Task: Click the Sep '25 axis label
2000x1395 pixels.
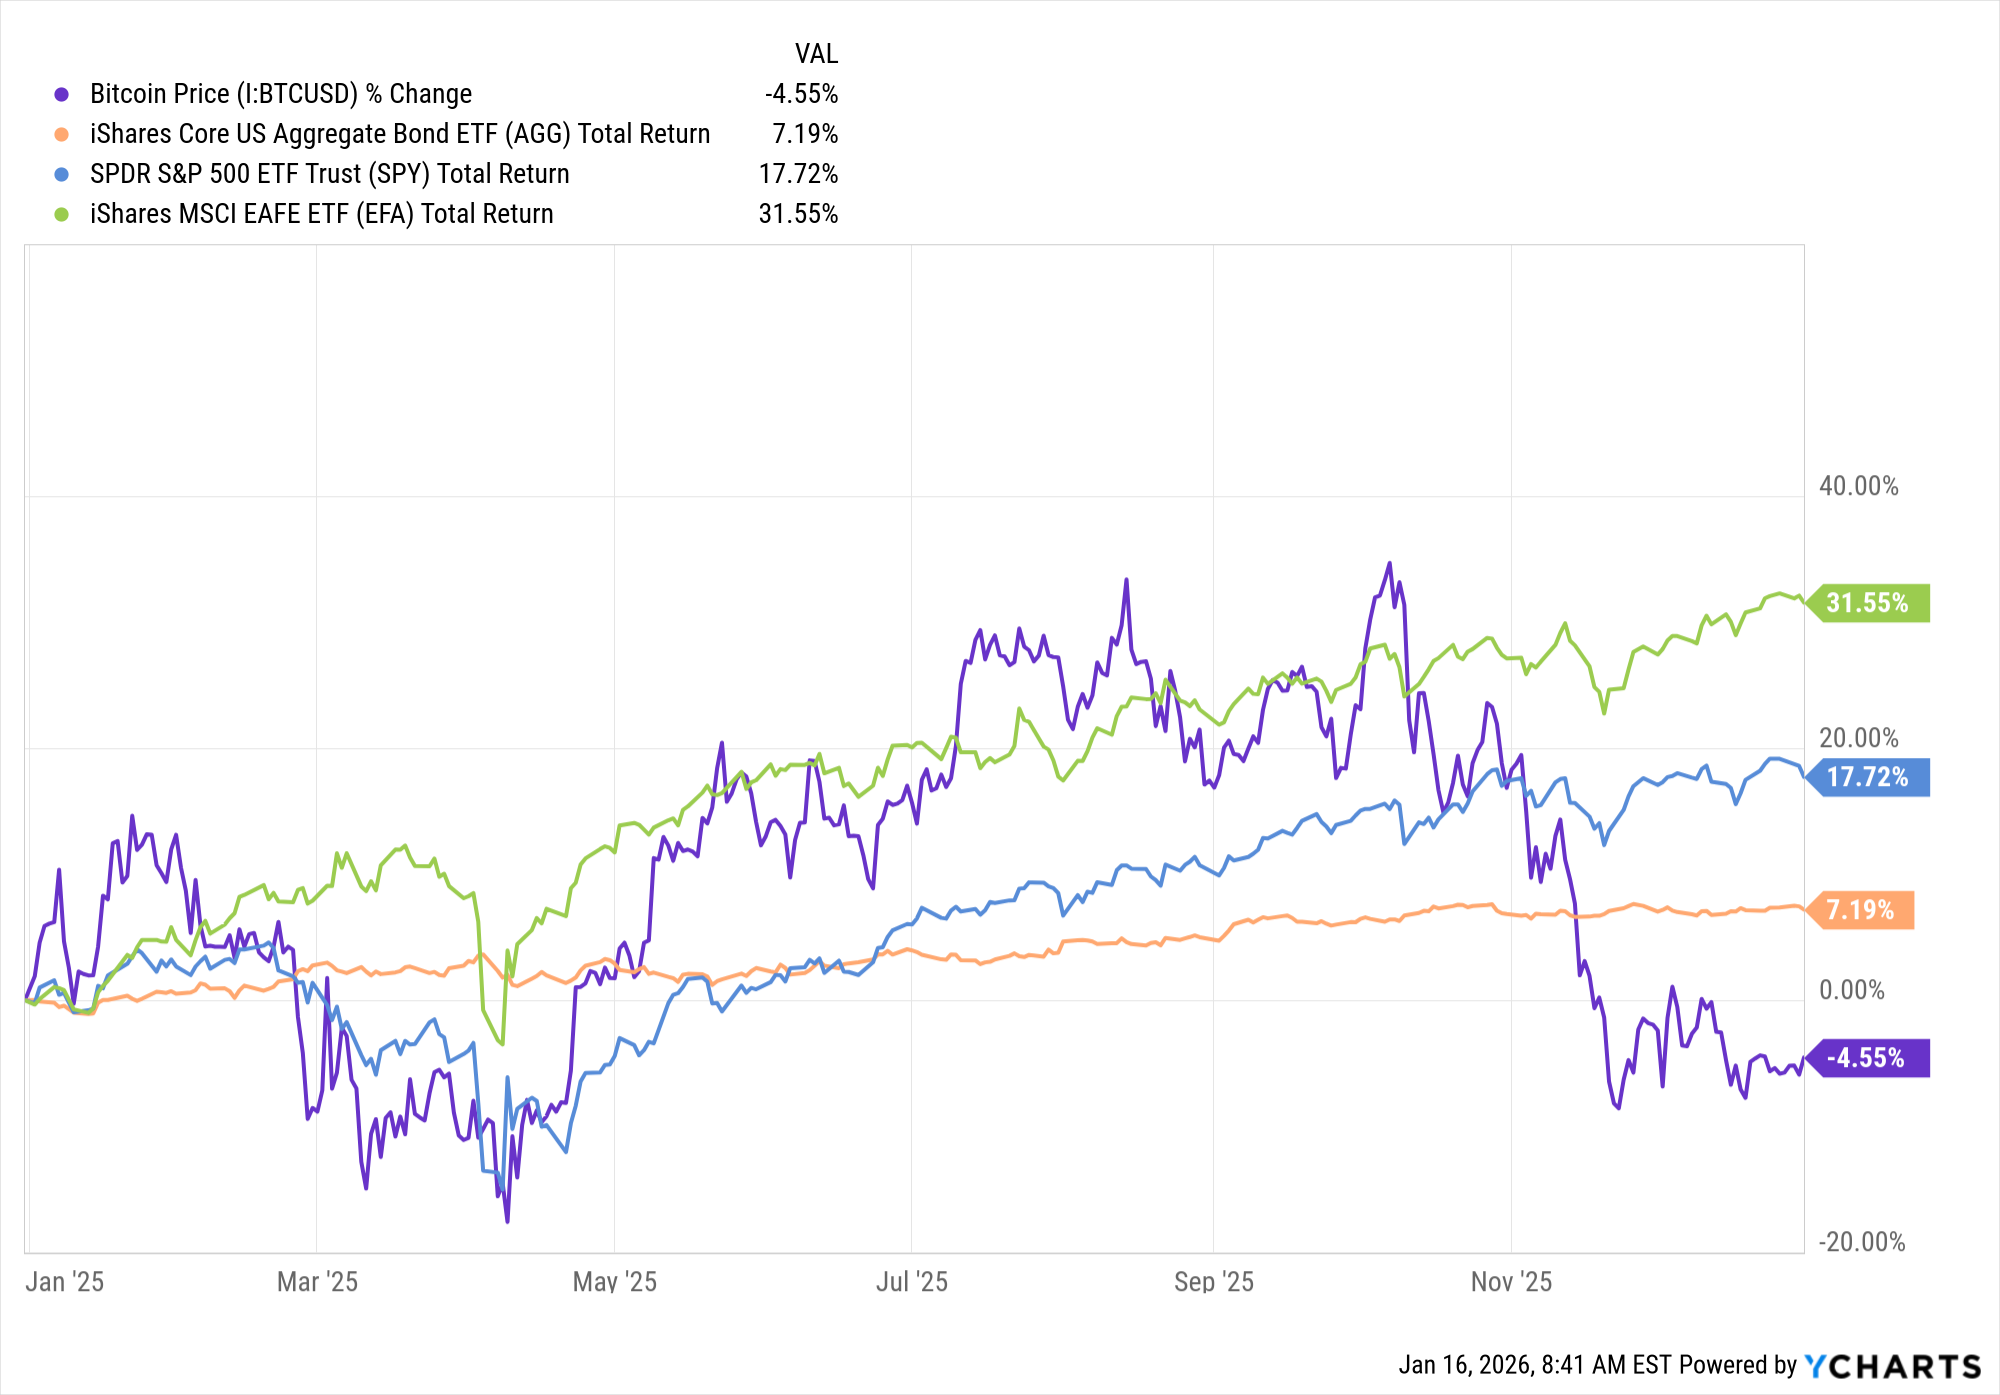Action: [1213, 1282]
